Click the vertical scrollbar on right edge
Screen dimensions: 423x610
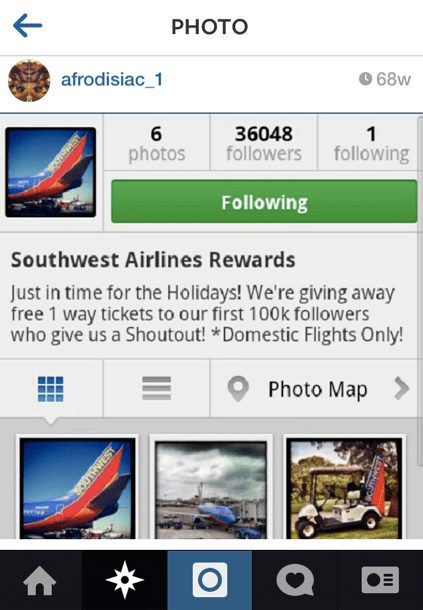click(x=419, y=290)
